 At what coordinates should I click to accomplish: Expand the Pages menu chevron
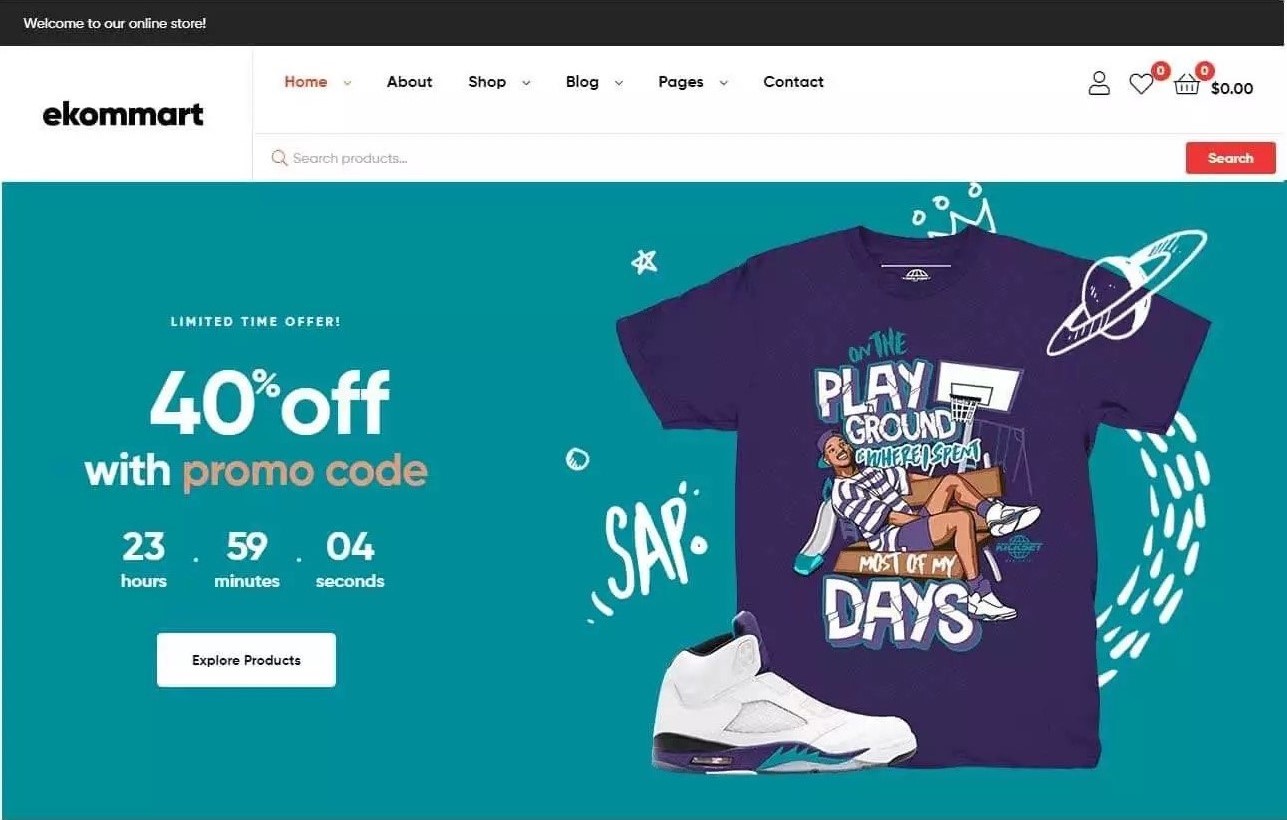click(x=723, y=83)
